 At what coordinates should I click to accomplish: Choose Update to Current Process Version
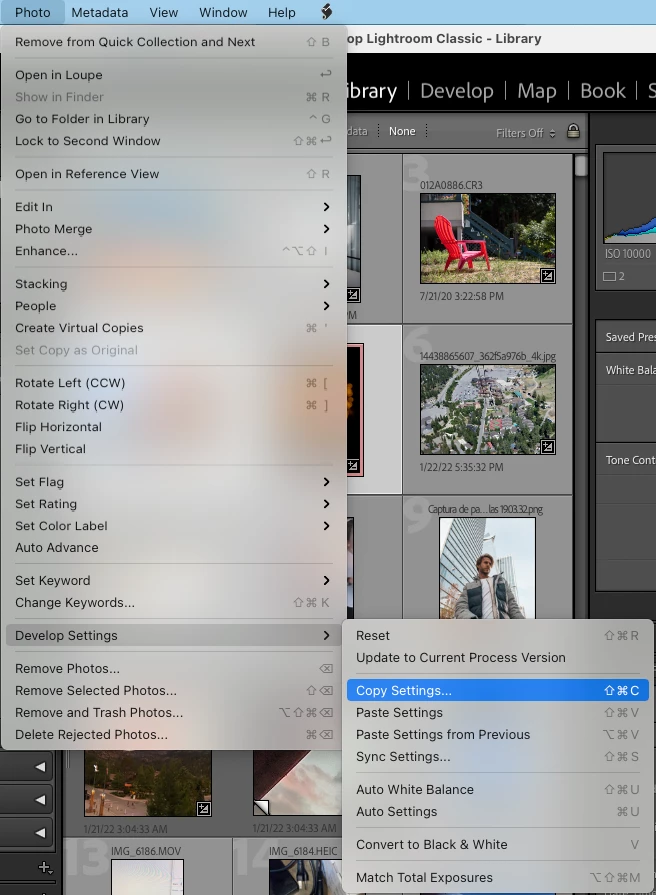point(497,658)
